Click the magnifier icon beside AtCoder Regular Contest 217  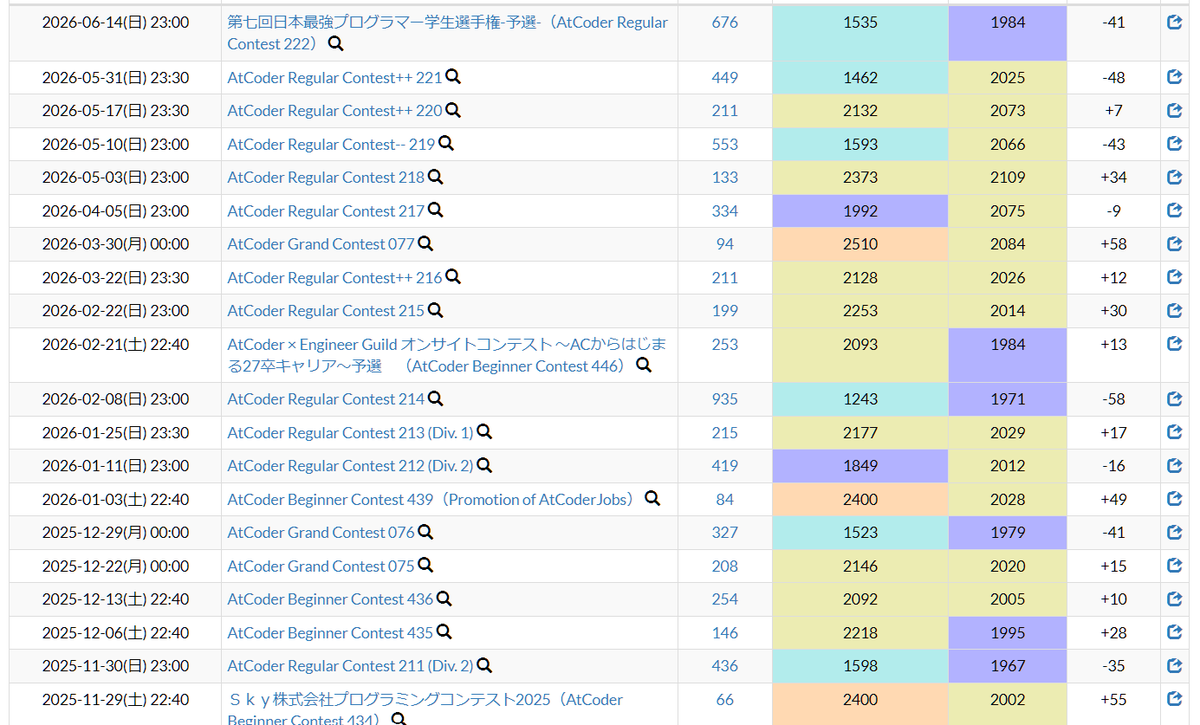pos(435,211)
